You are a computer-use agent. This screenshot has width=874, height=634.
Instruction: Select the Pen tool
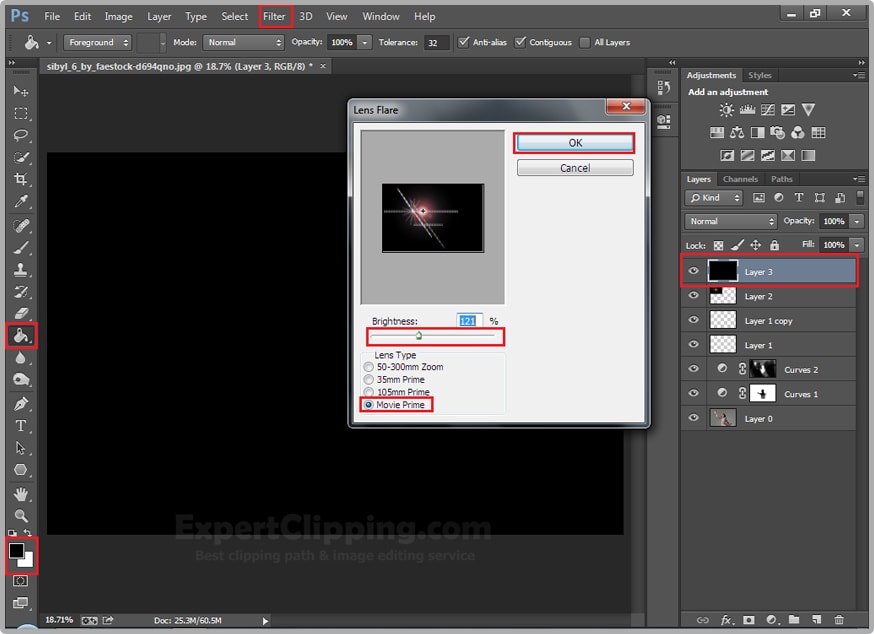click(20, 403)
